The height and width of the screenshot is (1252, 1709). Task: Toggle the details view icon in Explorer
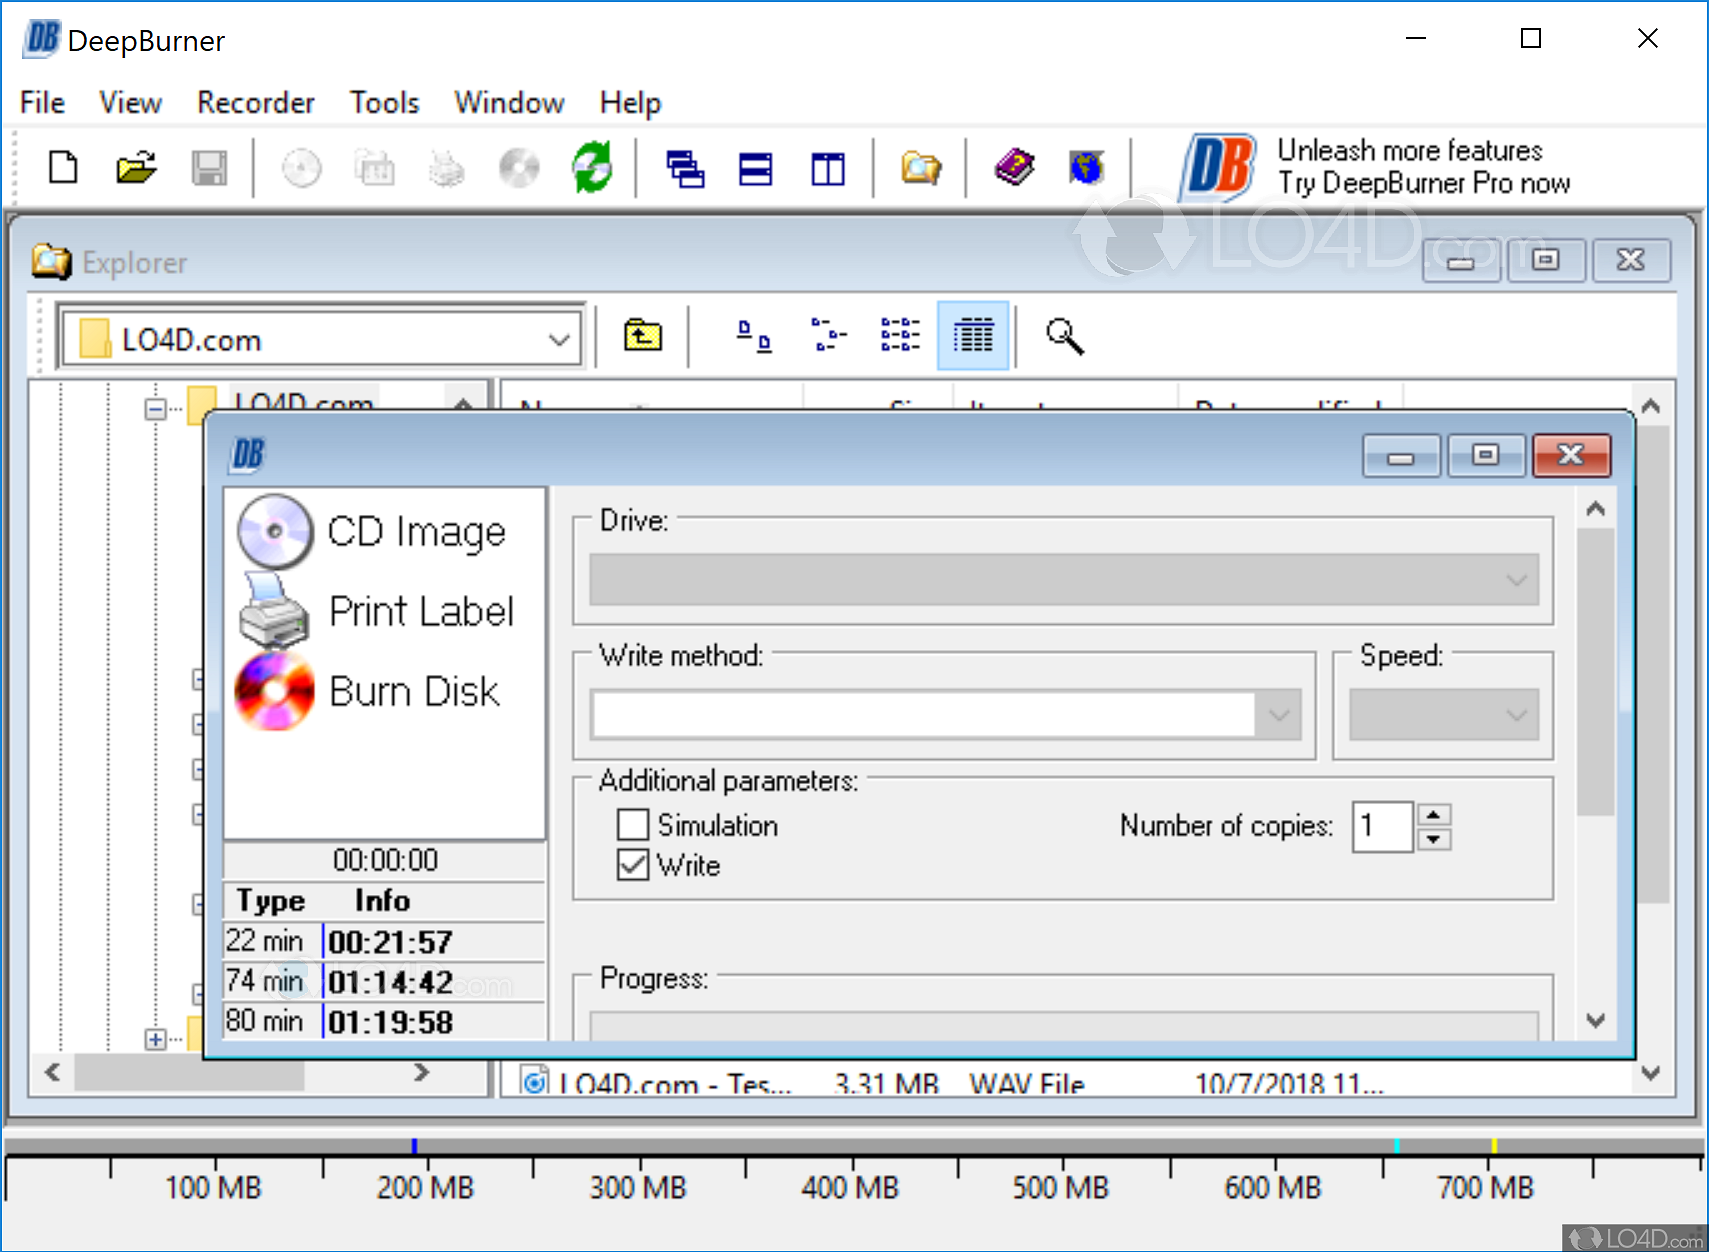[972, 335]
